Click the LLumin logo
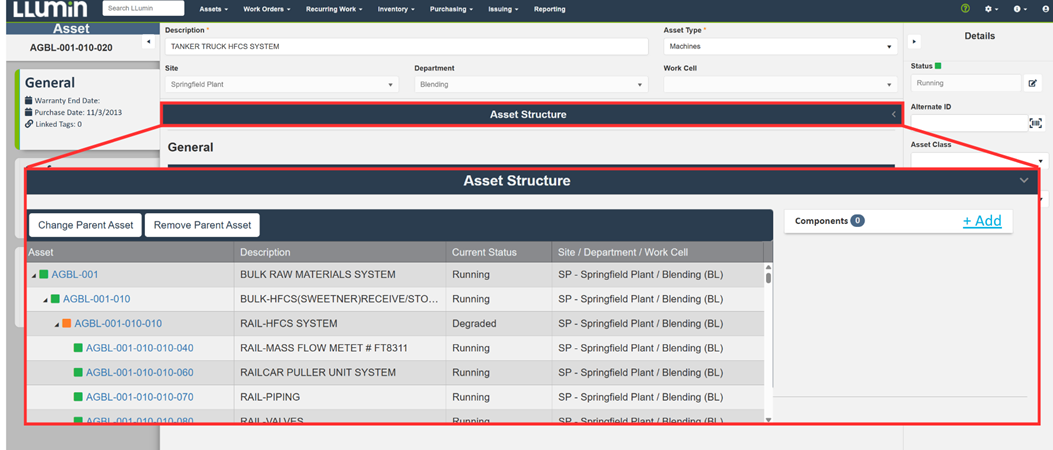The height and width of the screenshot is (450, 1053). click(50, 9)
